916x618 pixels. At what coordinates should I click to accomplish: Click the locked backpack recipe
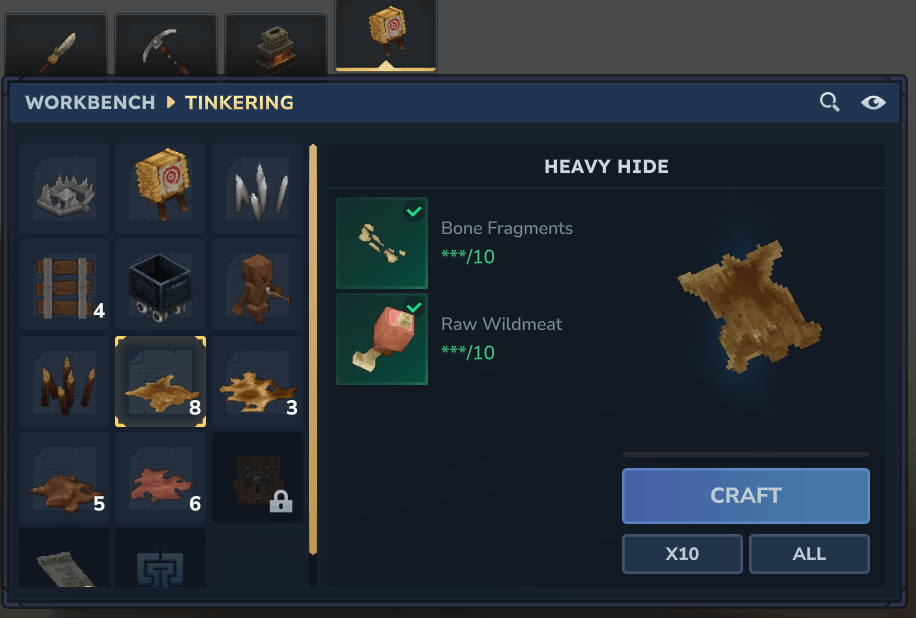pyautogui.click(x=258, y=478)
